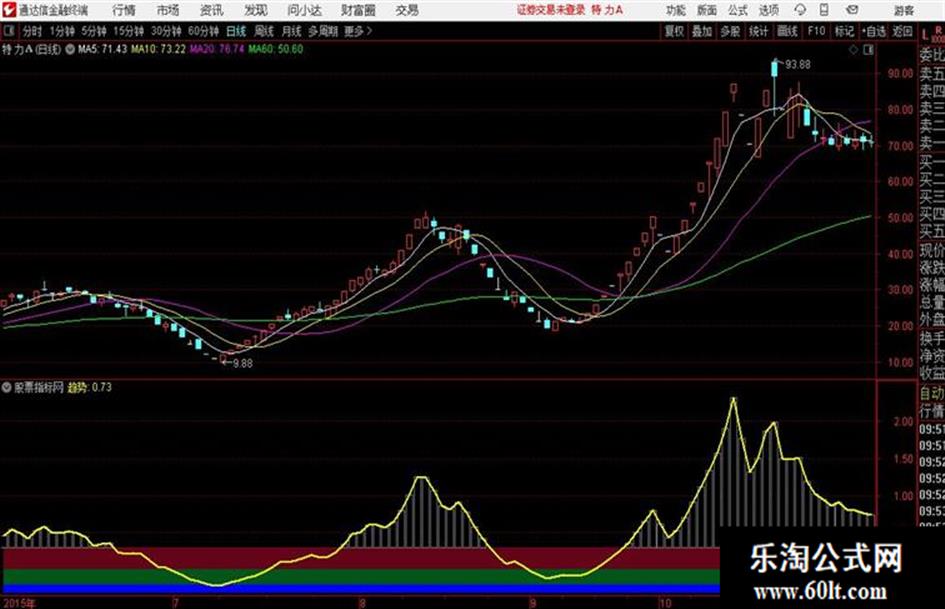Viewport: 945px width, 609px height.
Task: Click the purple MA20 indicator label
Action: tap(217, 49)
